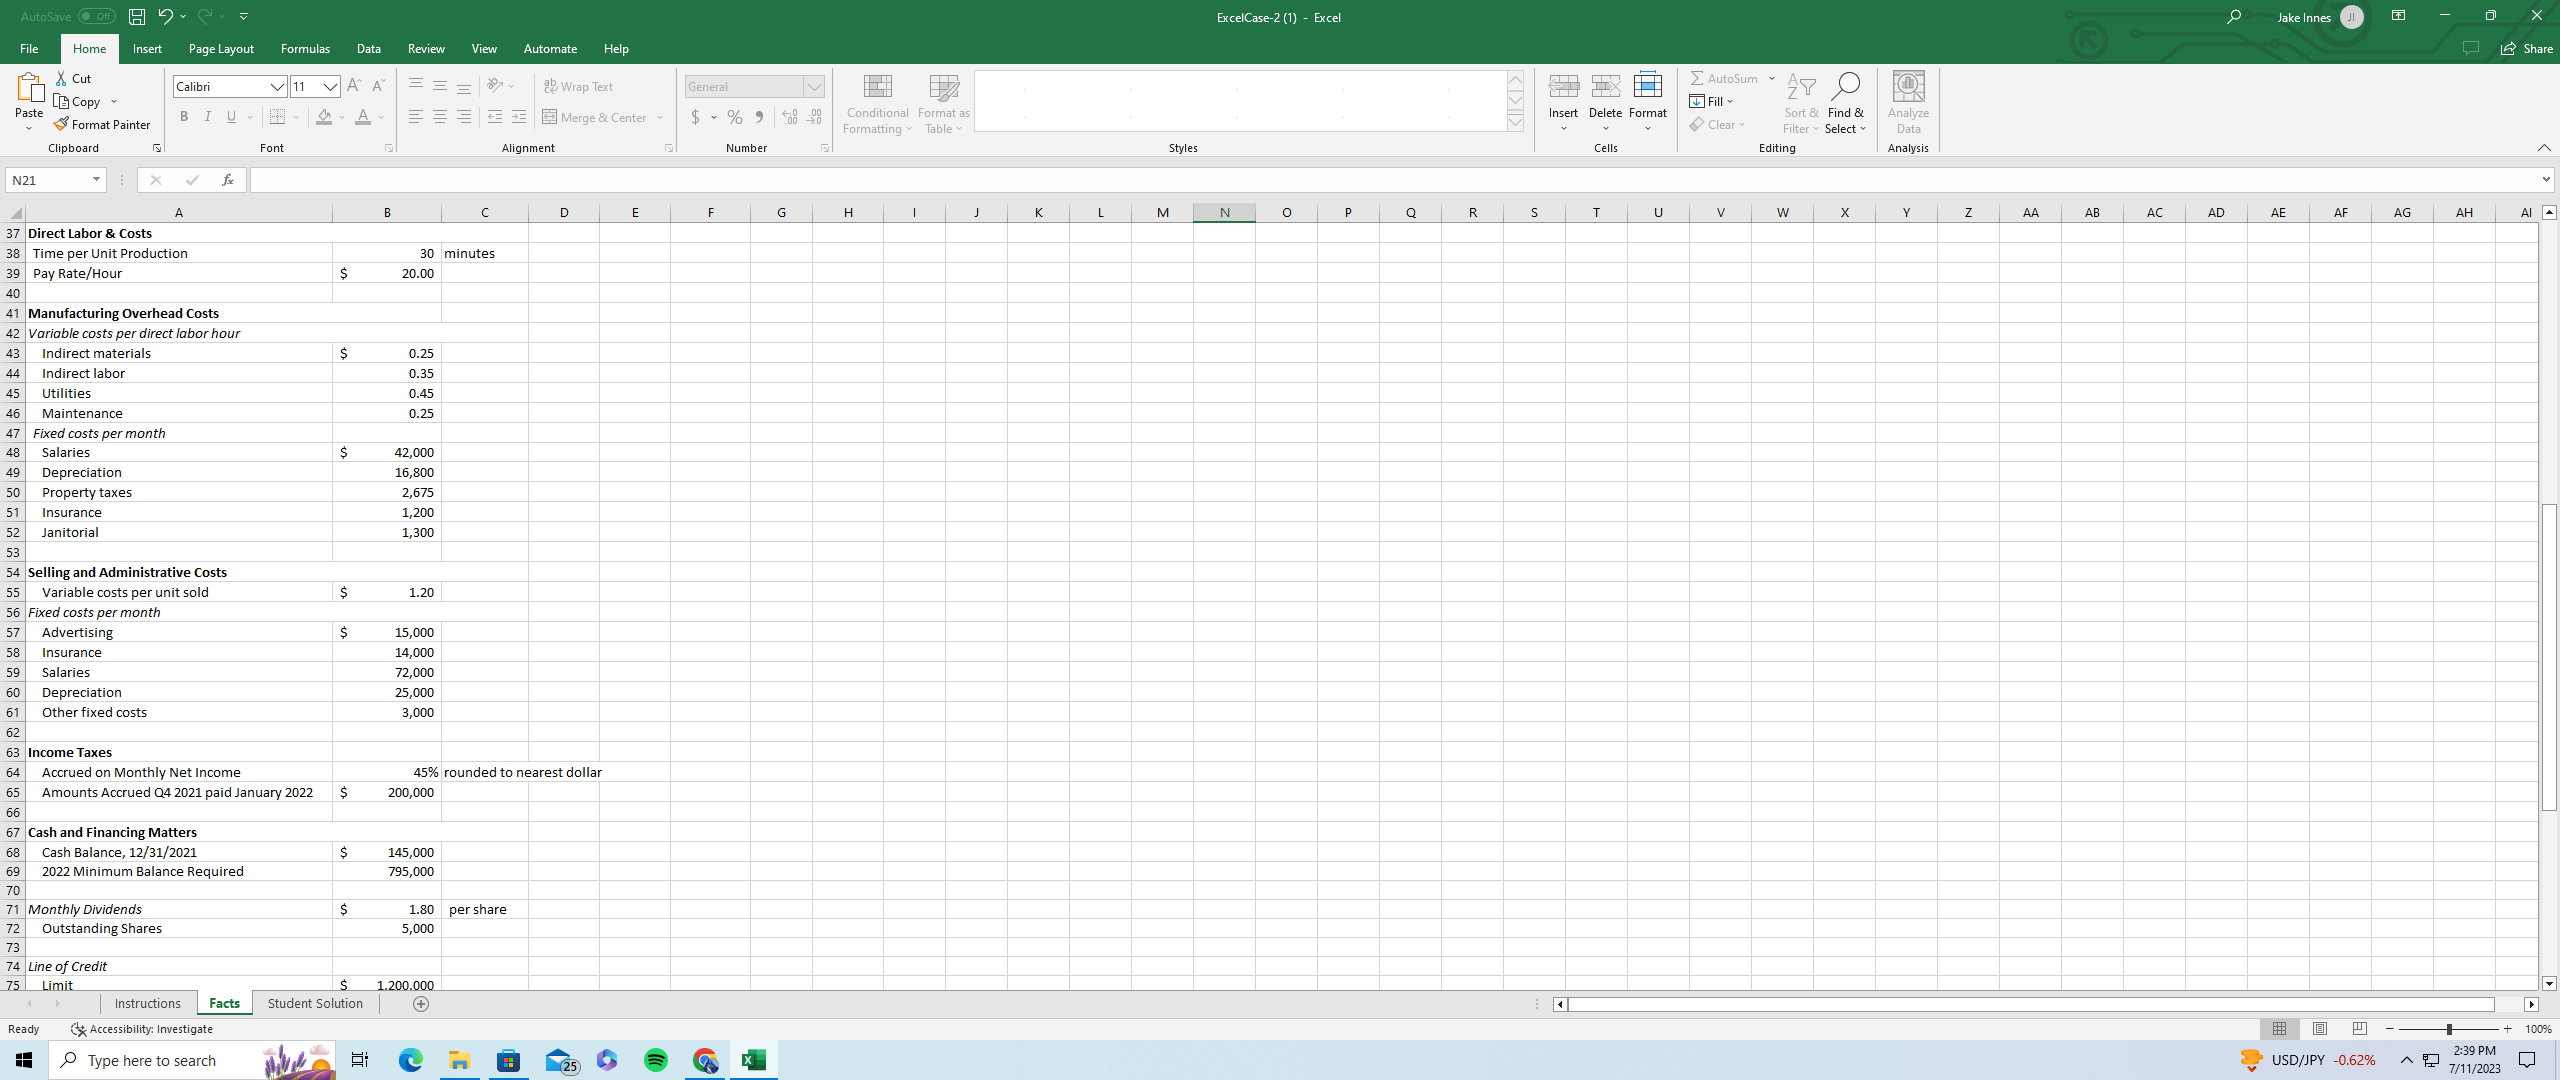Open the Student Solution sheet tab
The height and width of the screenshot is (1080, 2560).
point(315,1003)
